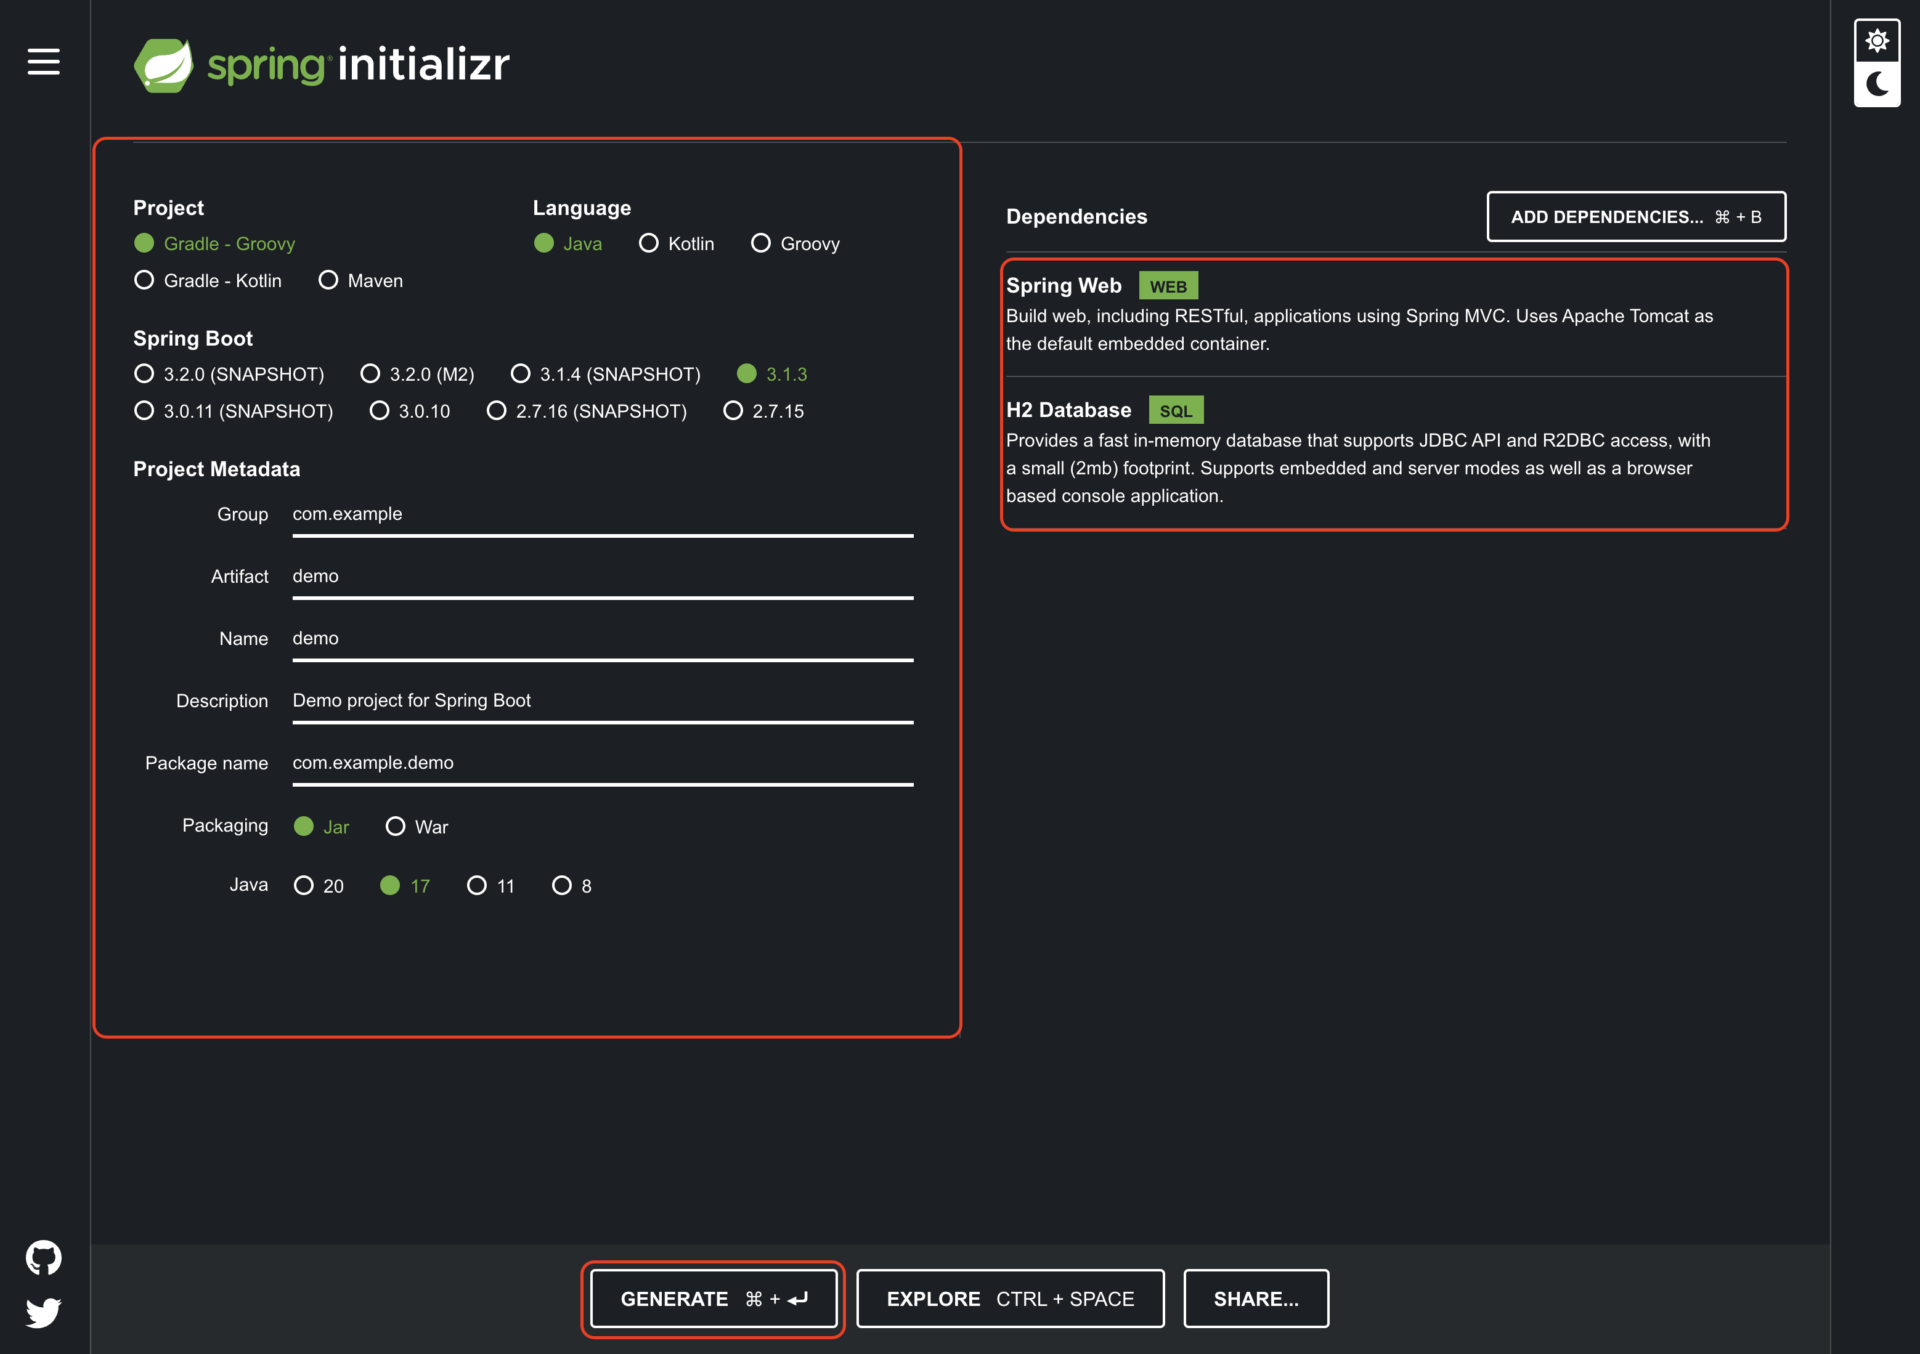Viewport: 1920px width, 1354px height.
Task: Click the Spring Boot heading
Action: tap(193, 339)
